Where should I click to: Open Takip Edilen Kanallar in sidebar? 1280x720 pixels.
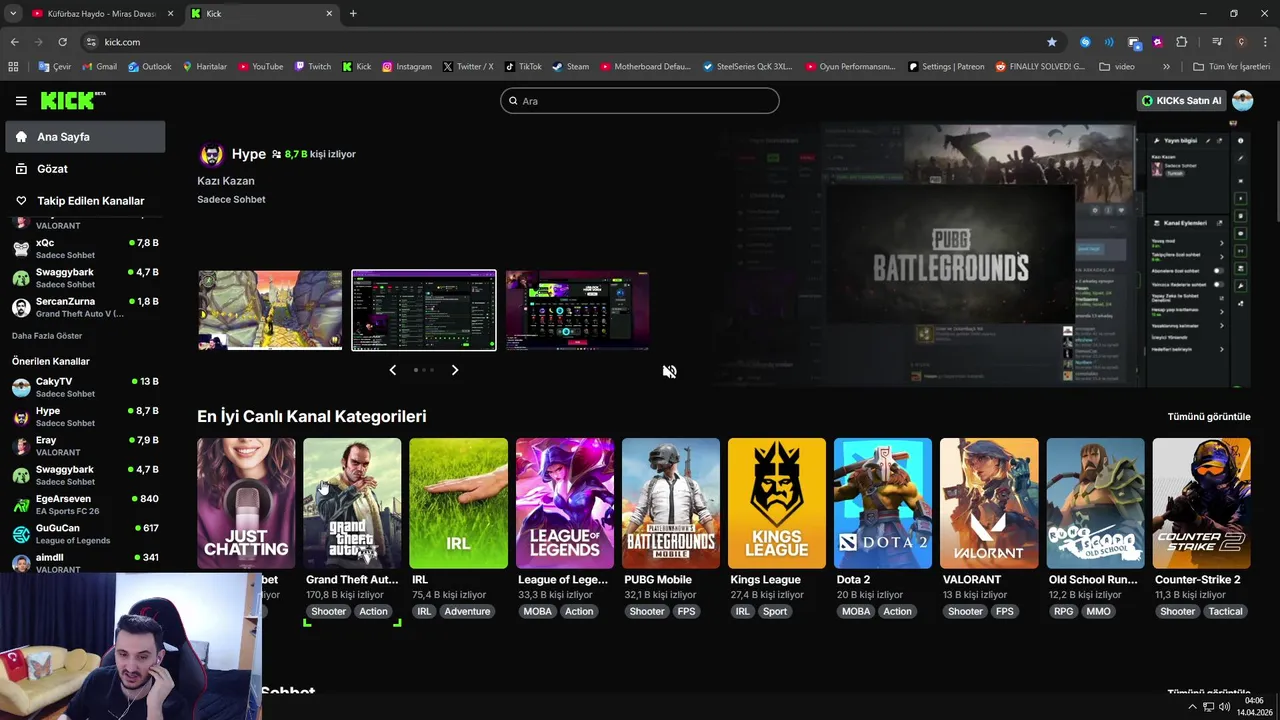85,201
